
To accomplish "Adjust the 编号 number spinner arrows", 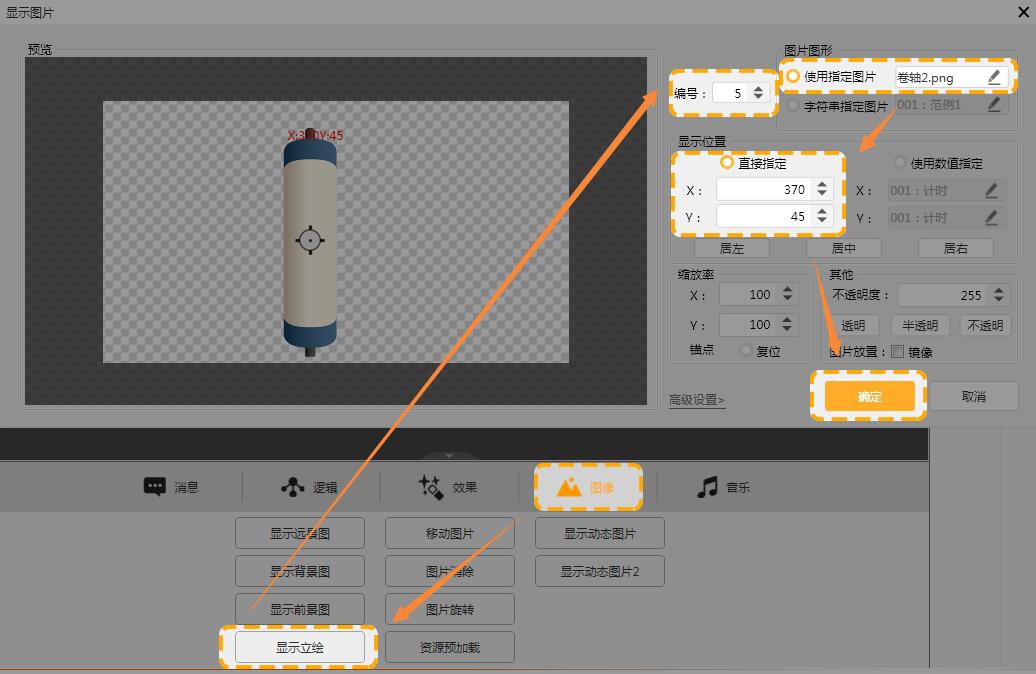I will [x=758, y=93].
